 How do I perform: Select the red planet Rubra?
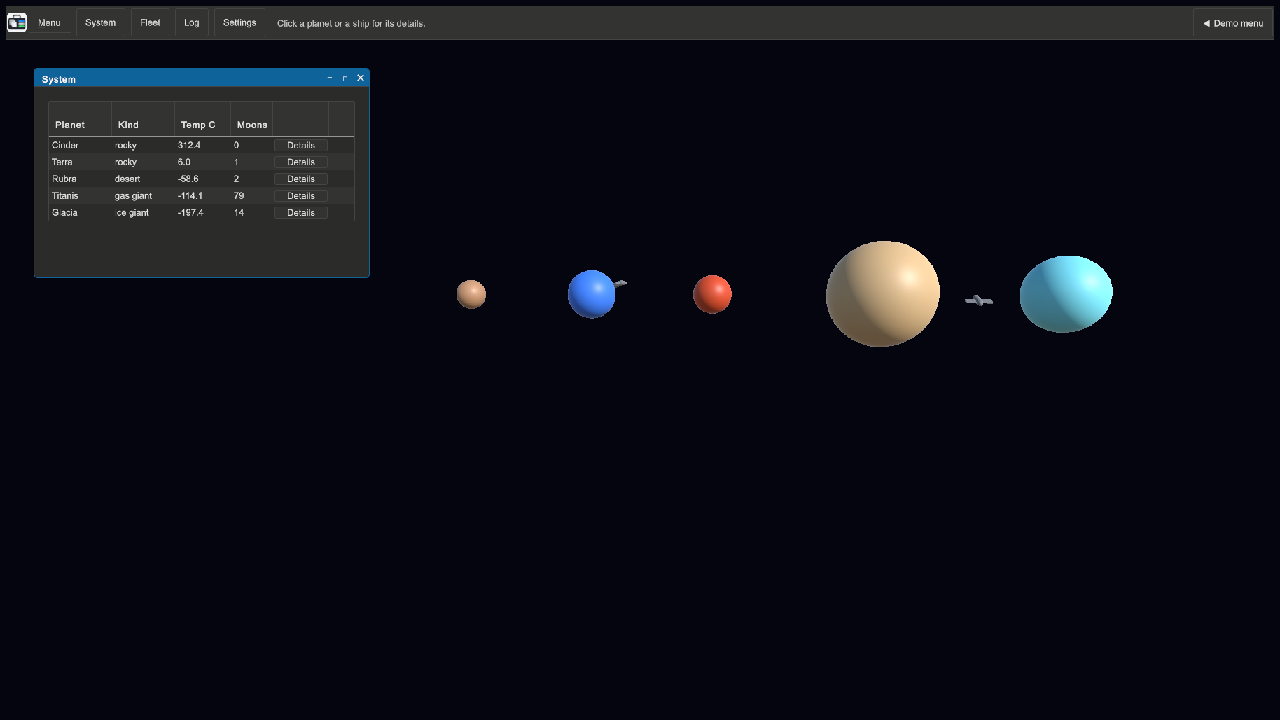tap(712, 294)
